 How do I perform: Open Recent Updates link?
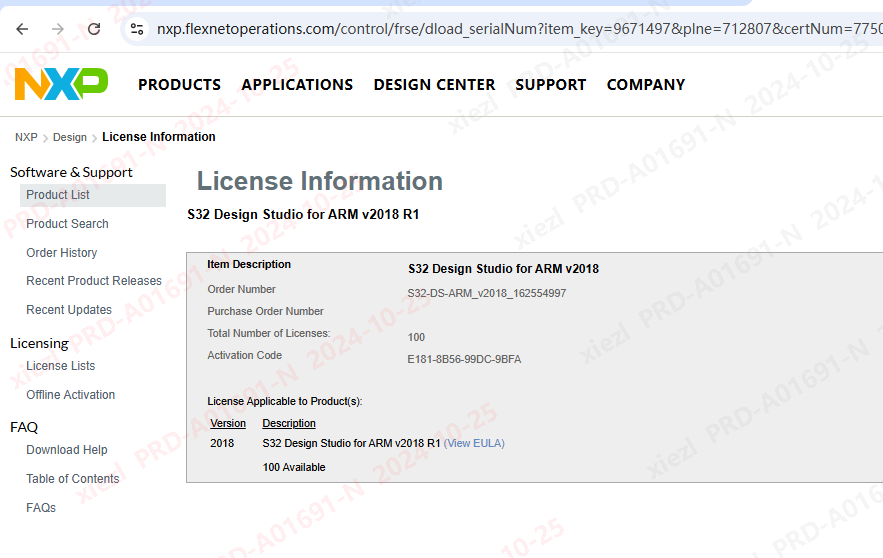coord(69,310)
